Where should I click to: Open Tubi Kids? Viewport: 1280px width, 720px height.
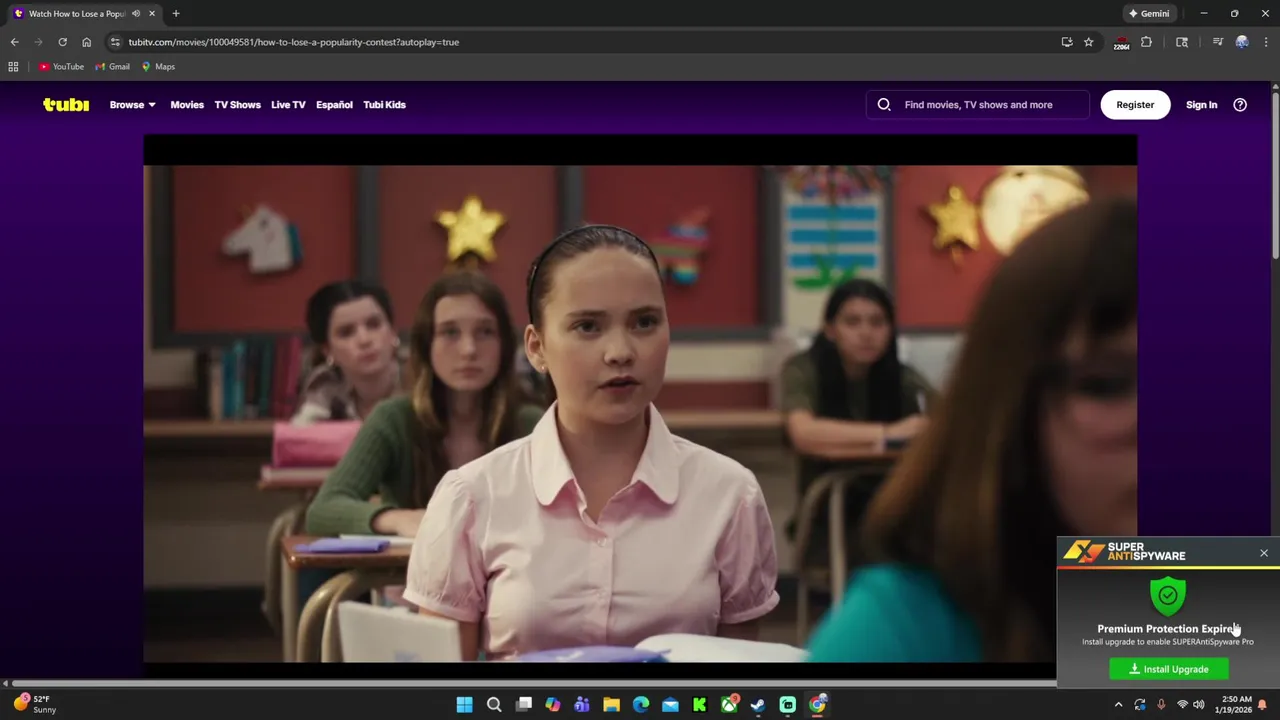[x=384, y=104]
